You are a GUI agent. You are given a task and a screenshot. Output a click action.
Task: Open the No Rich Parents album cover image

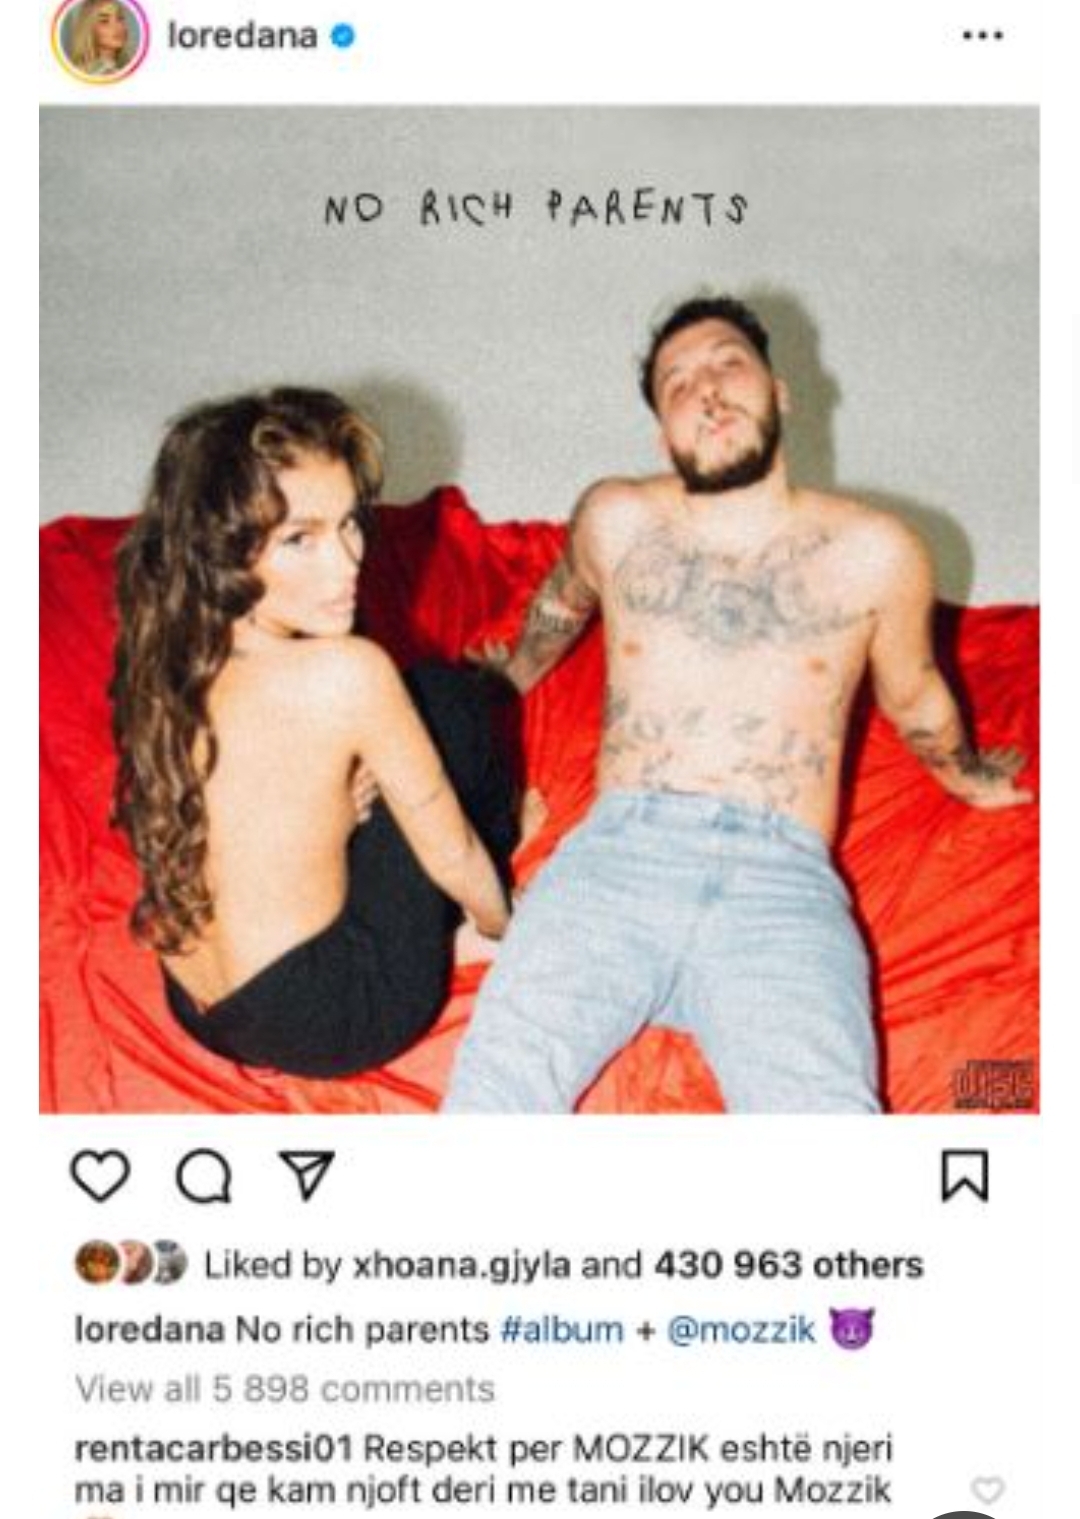pos(539,609)
